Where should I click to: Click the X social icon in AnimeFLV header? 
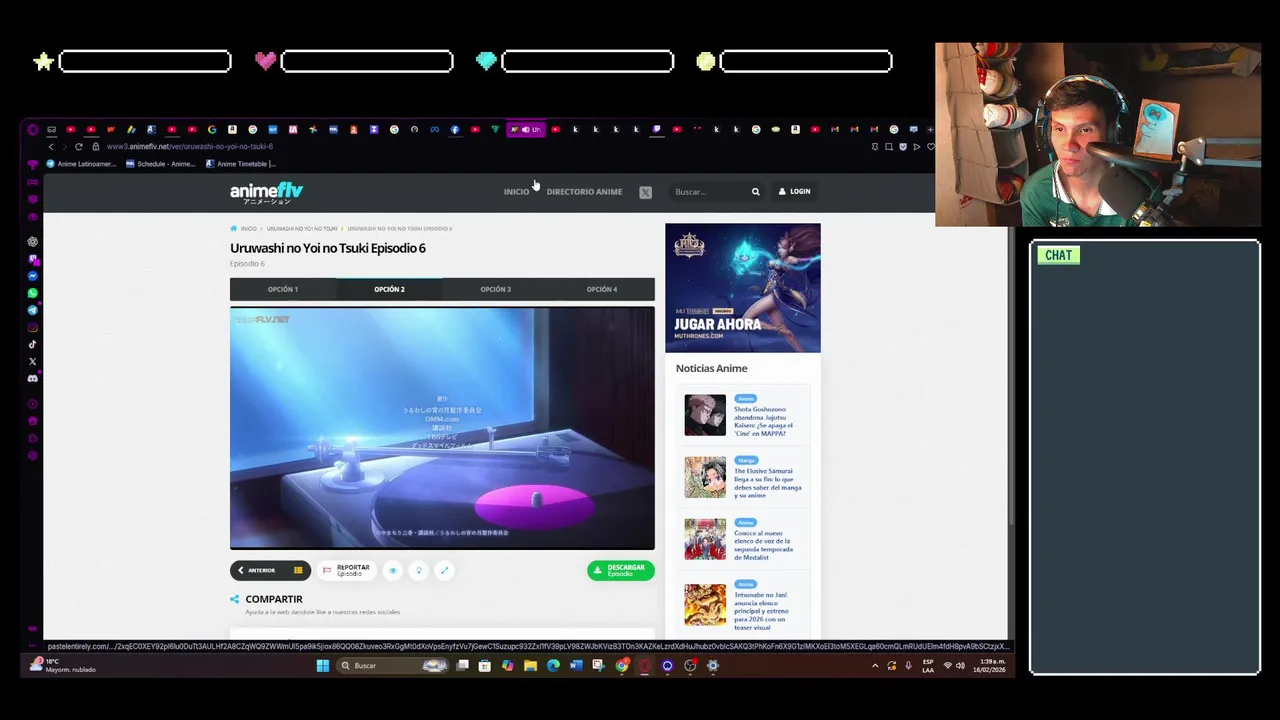pos(645,192)
